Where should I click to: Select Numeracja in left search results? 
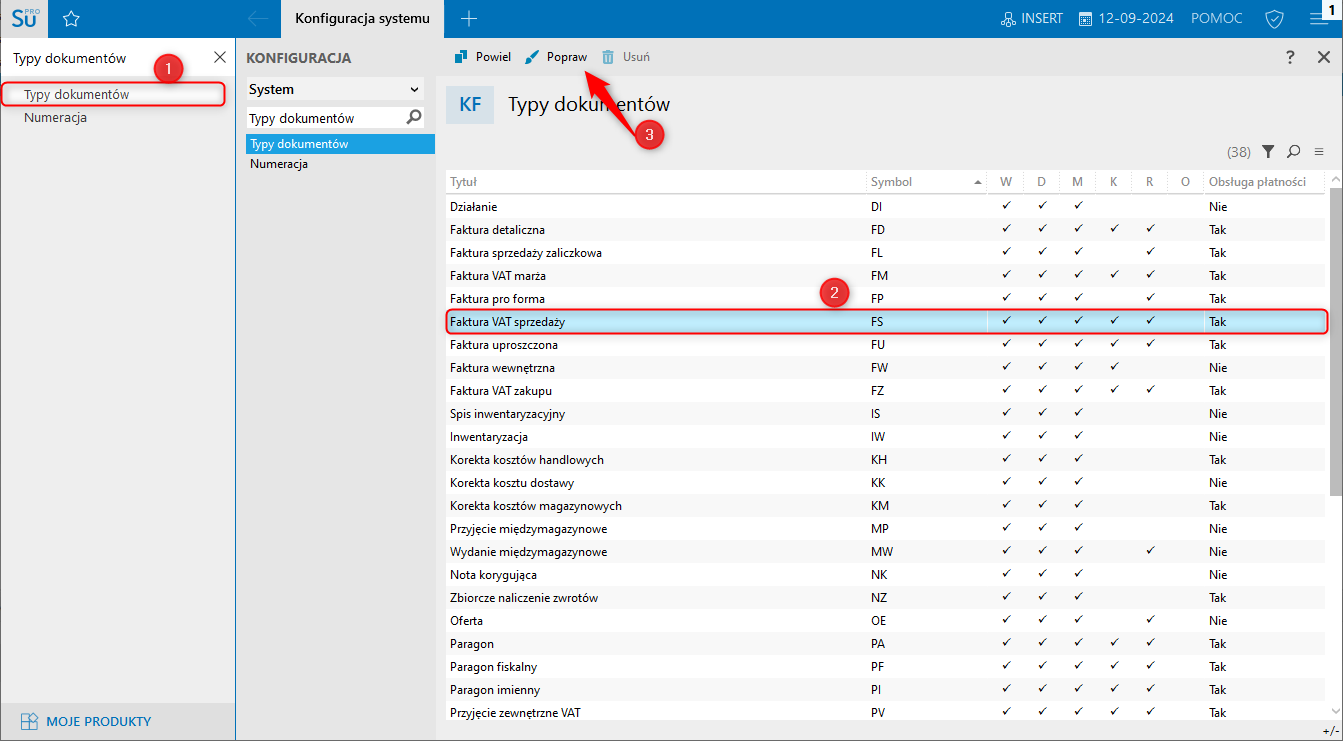56,117
